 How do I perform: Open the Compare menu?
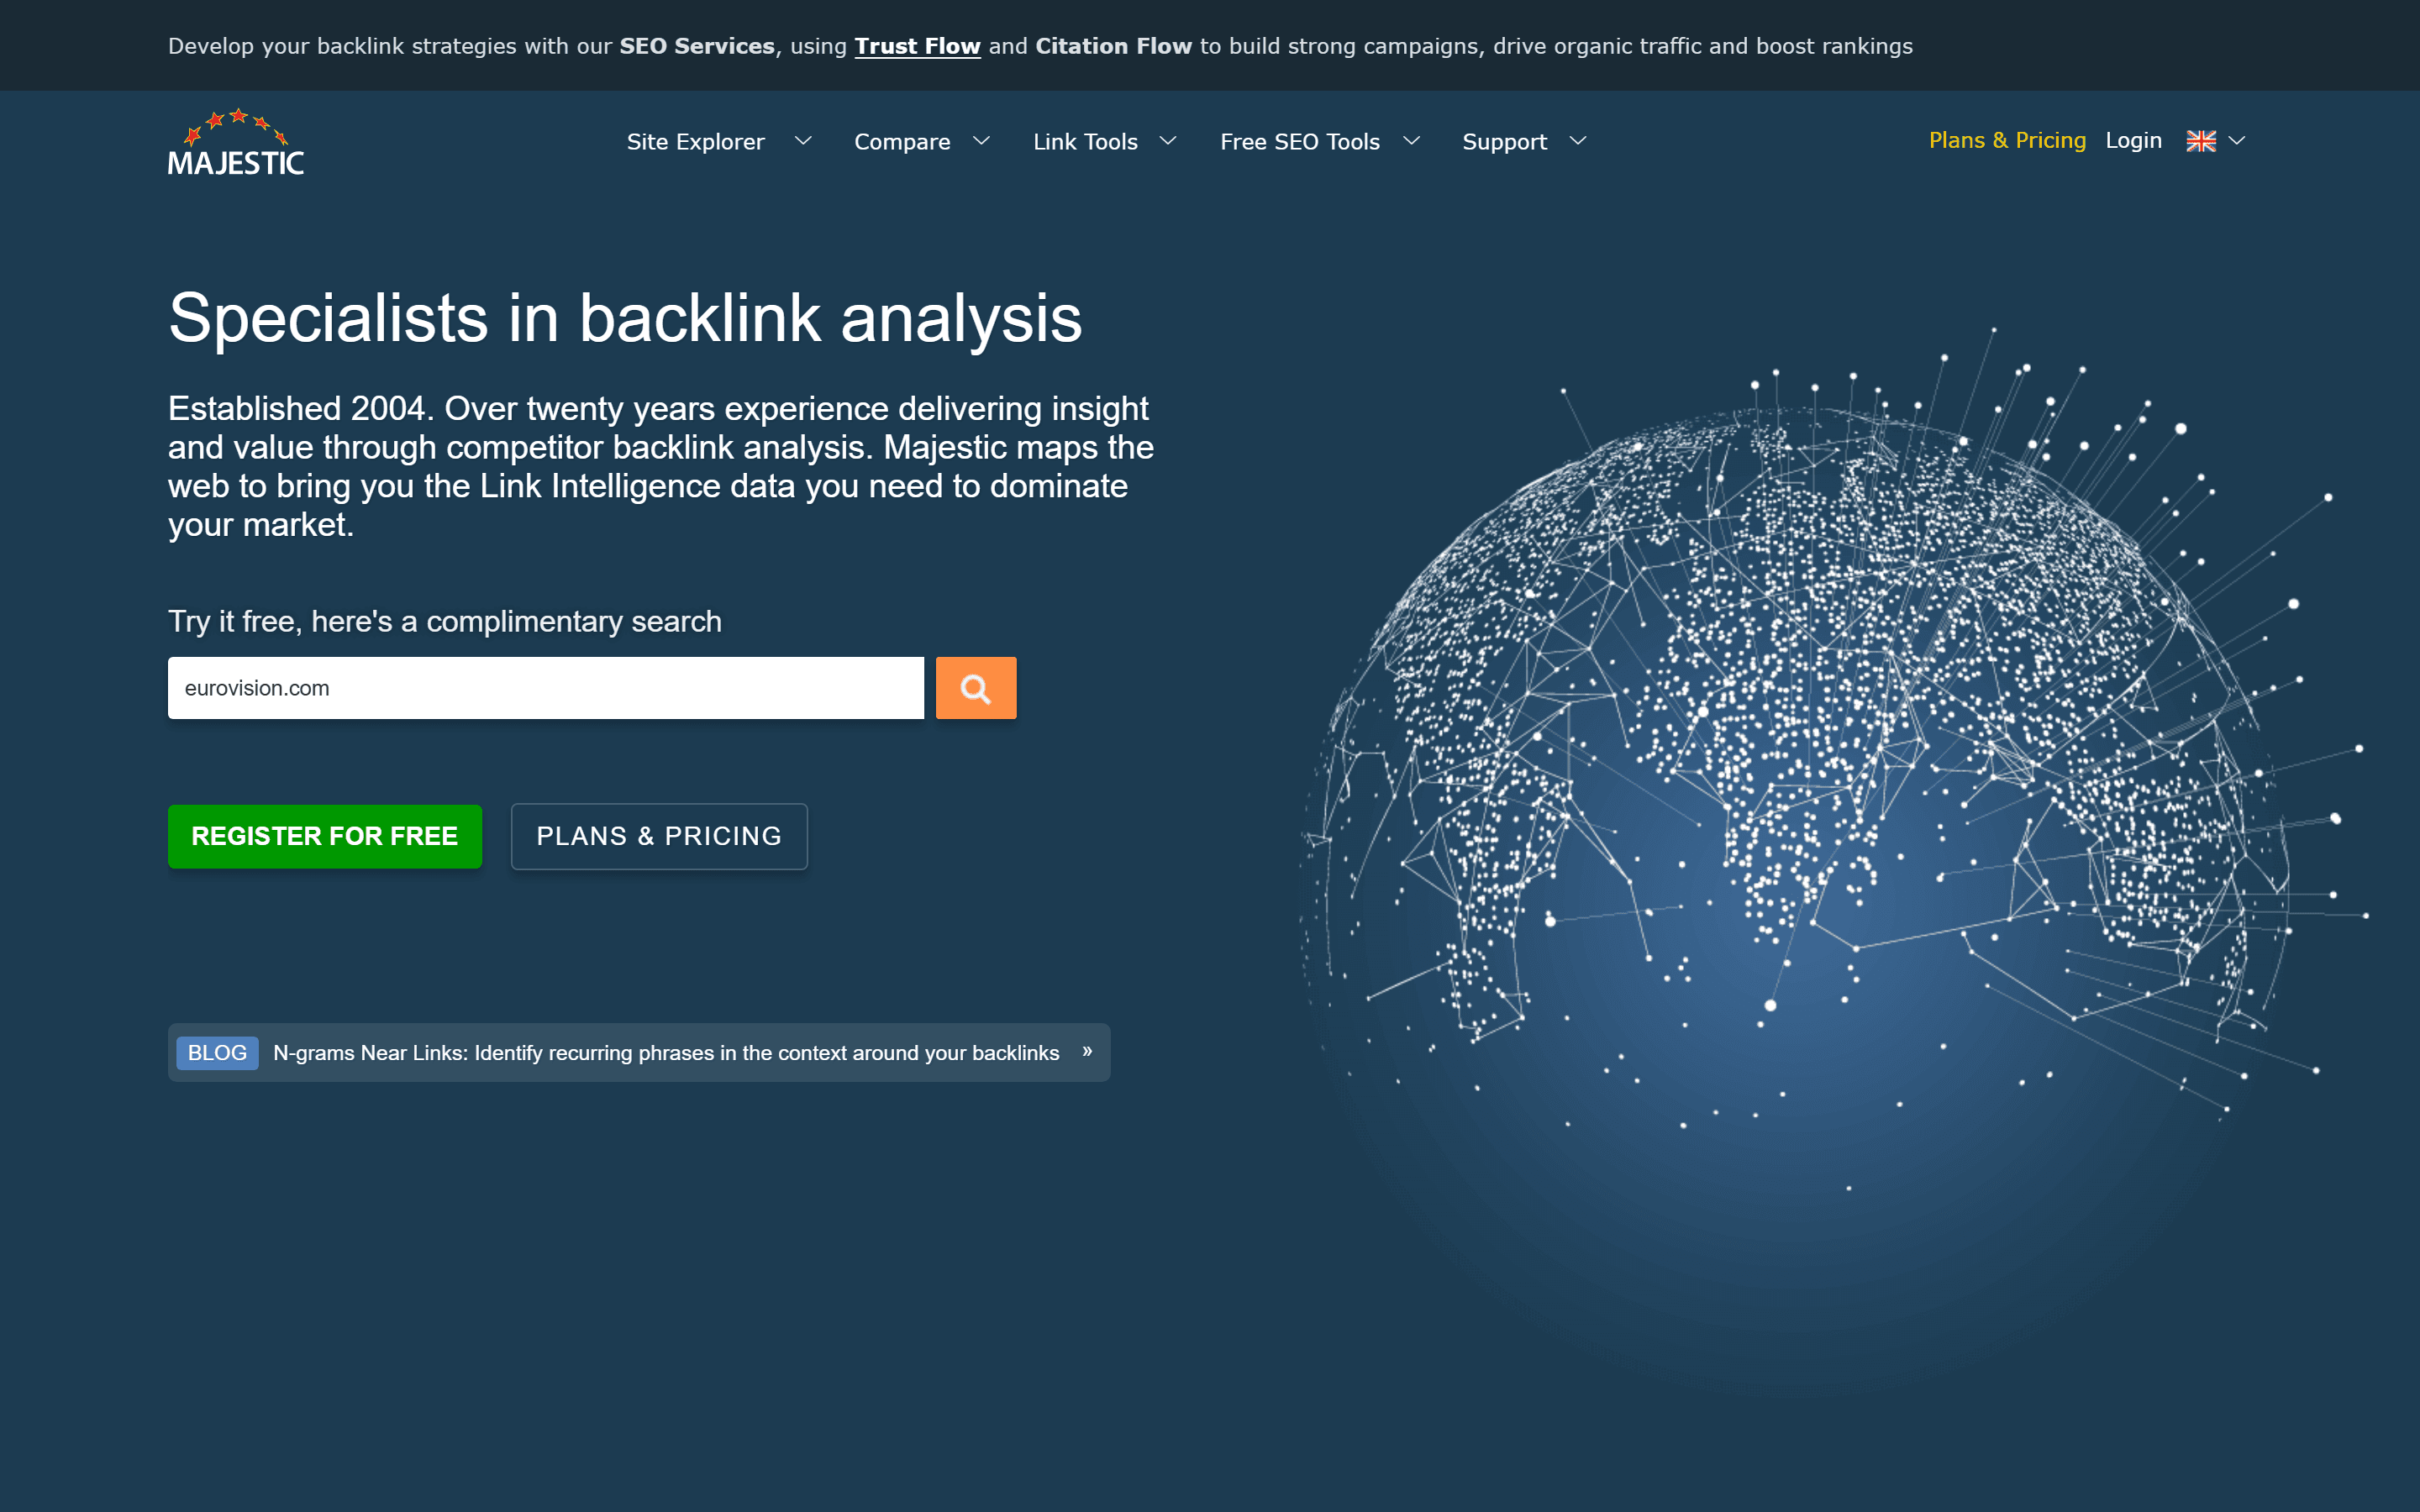coord(902,142)
